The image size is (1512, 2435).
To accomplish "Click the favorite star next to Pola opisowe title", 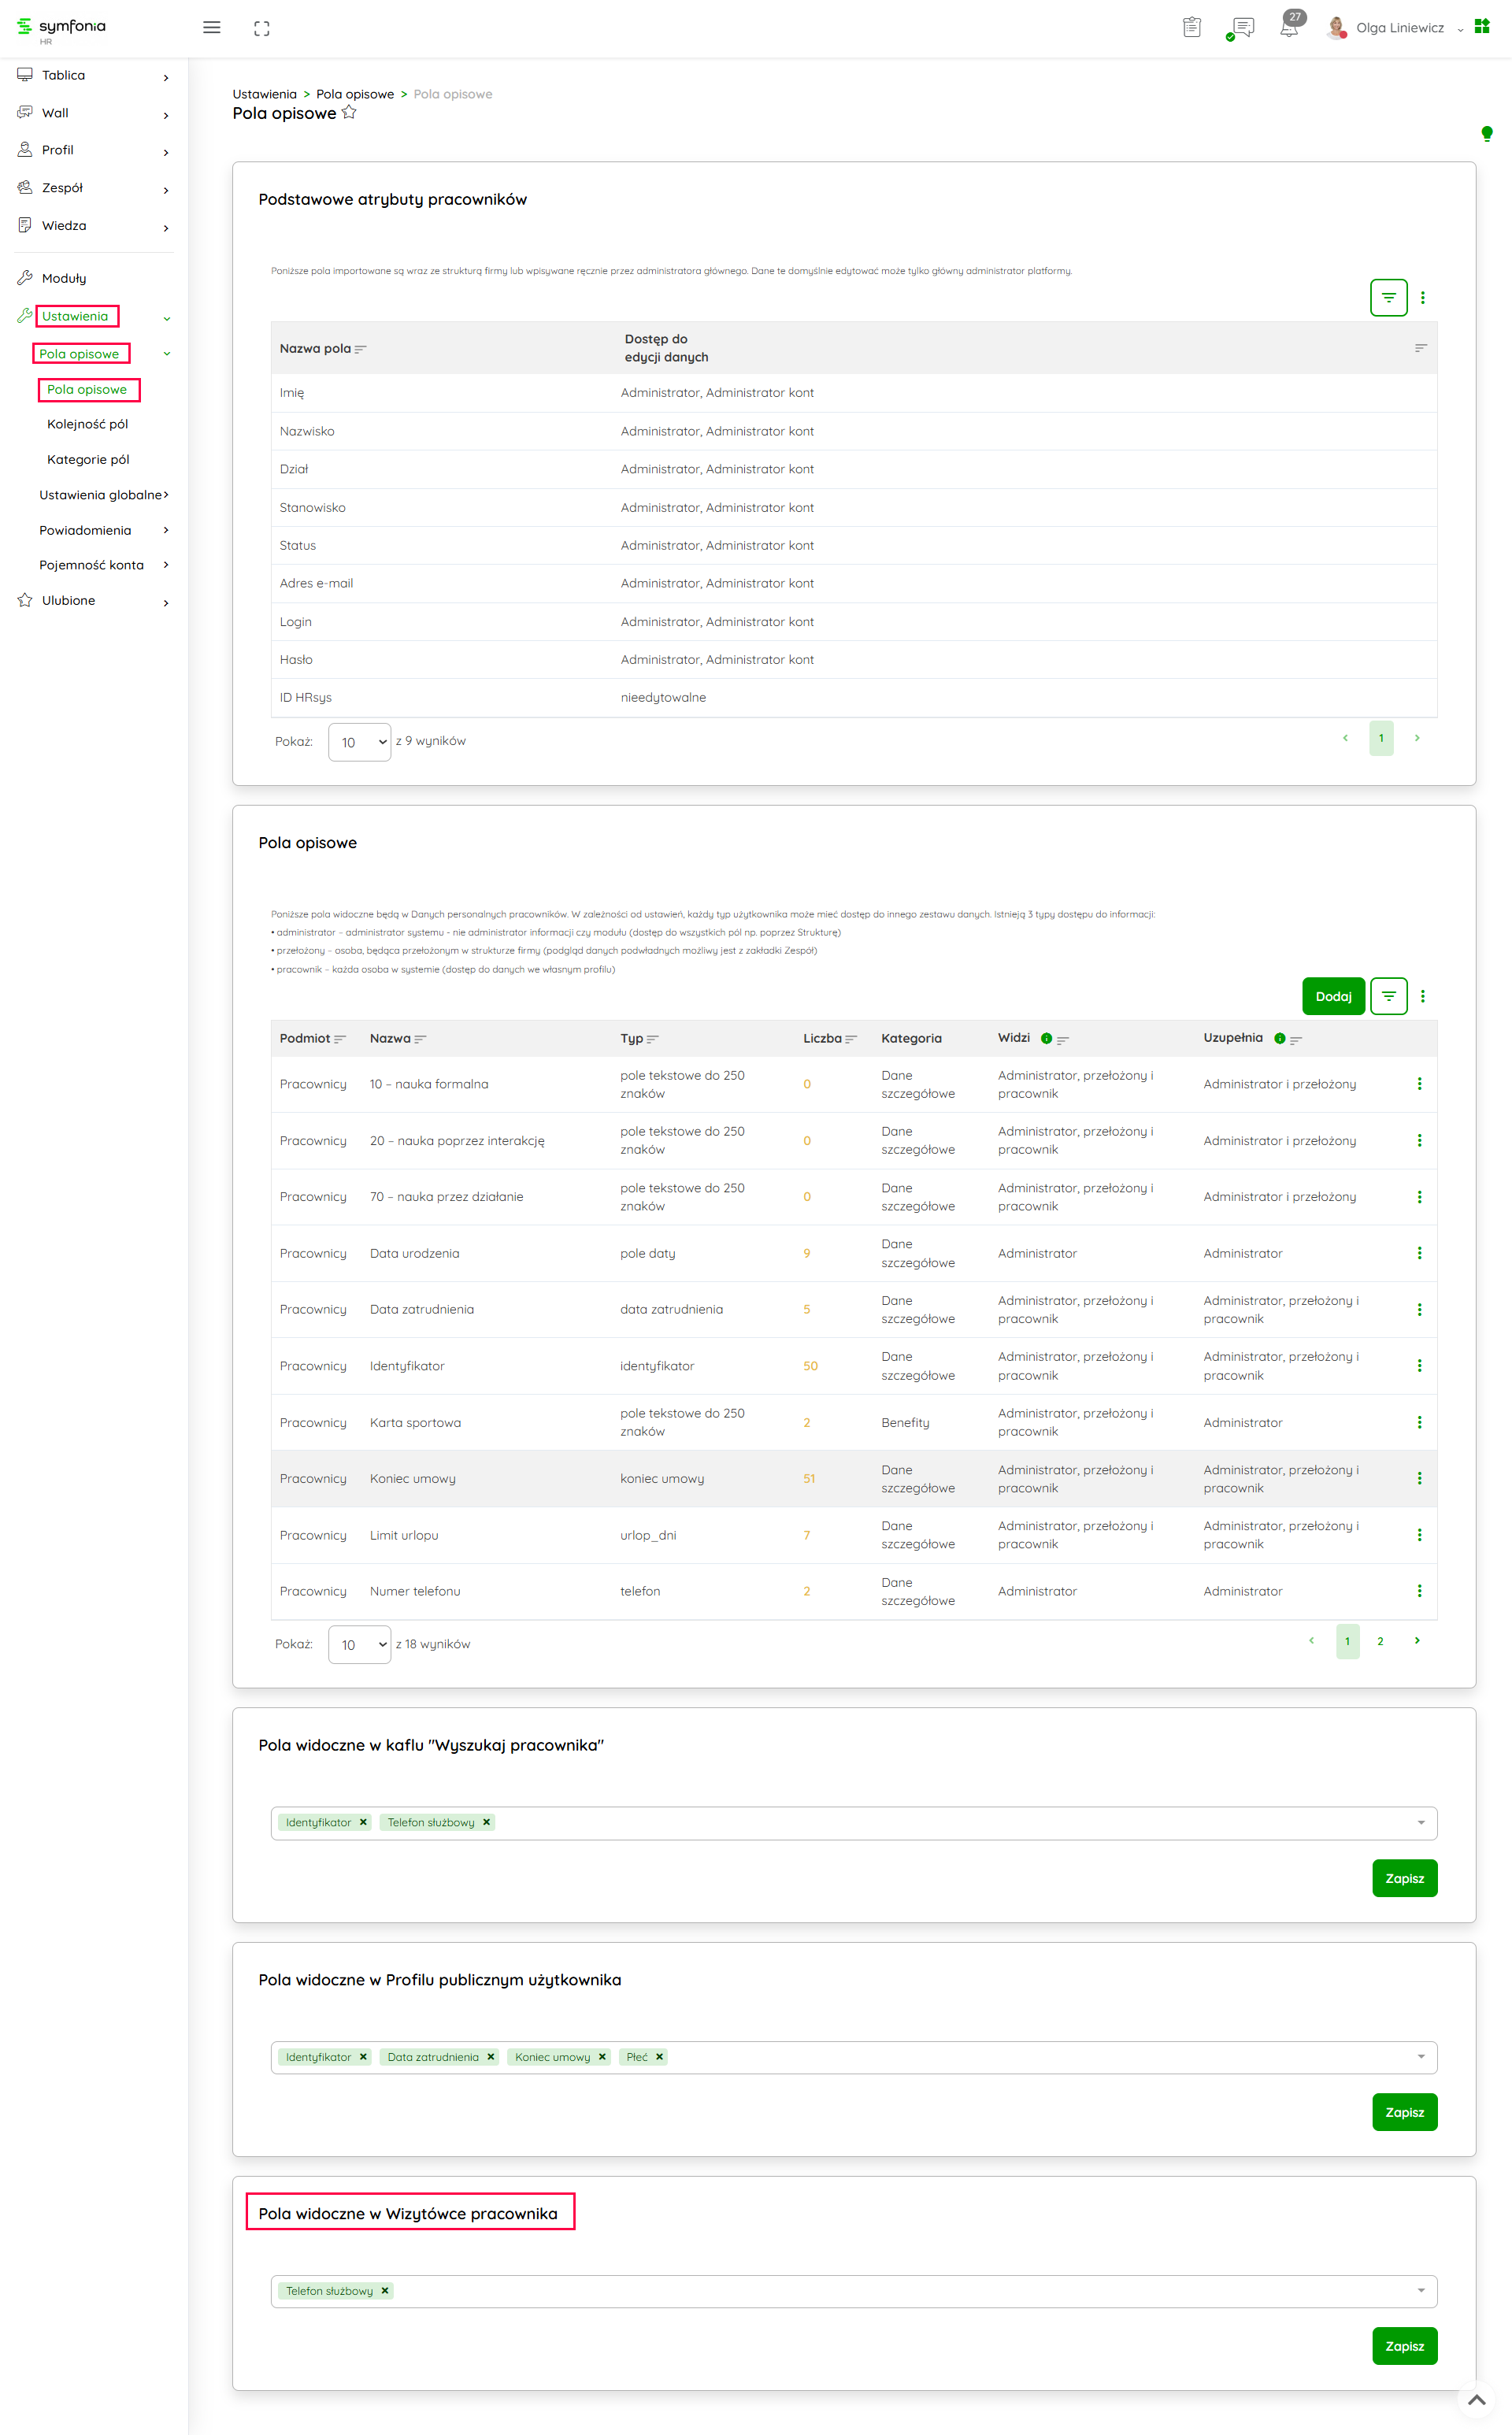I will [x=349, y=113].
